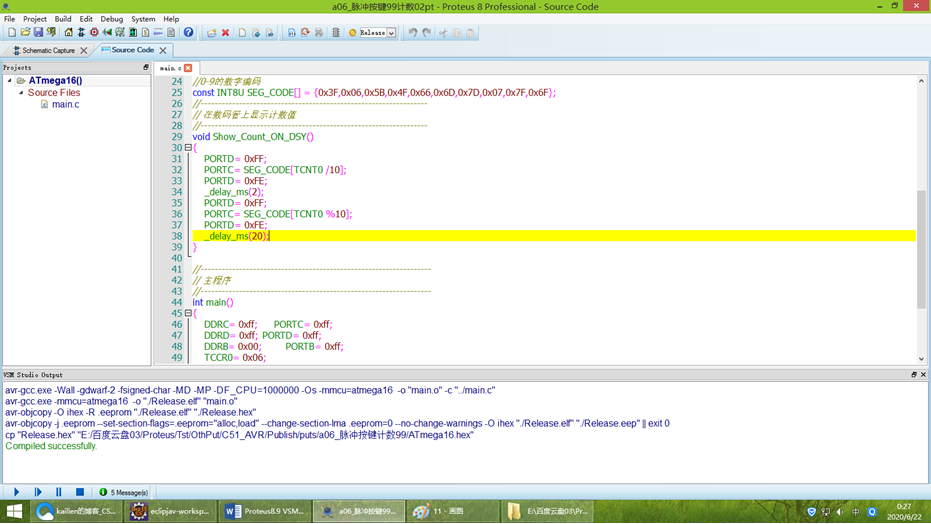Close the Schematic Capture tab
Screen dimensions: 931x524
pyautogui.click(x=84, y=50)
